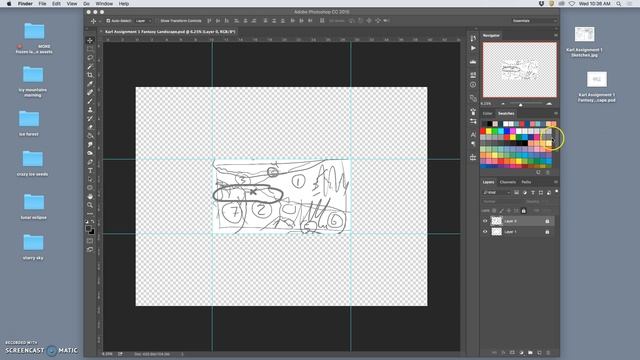Open the layer Kind filter dropdown

(497, 192)
